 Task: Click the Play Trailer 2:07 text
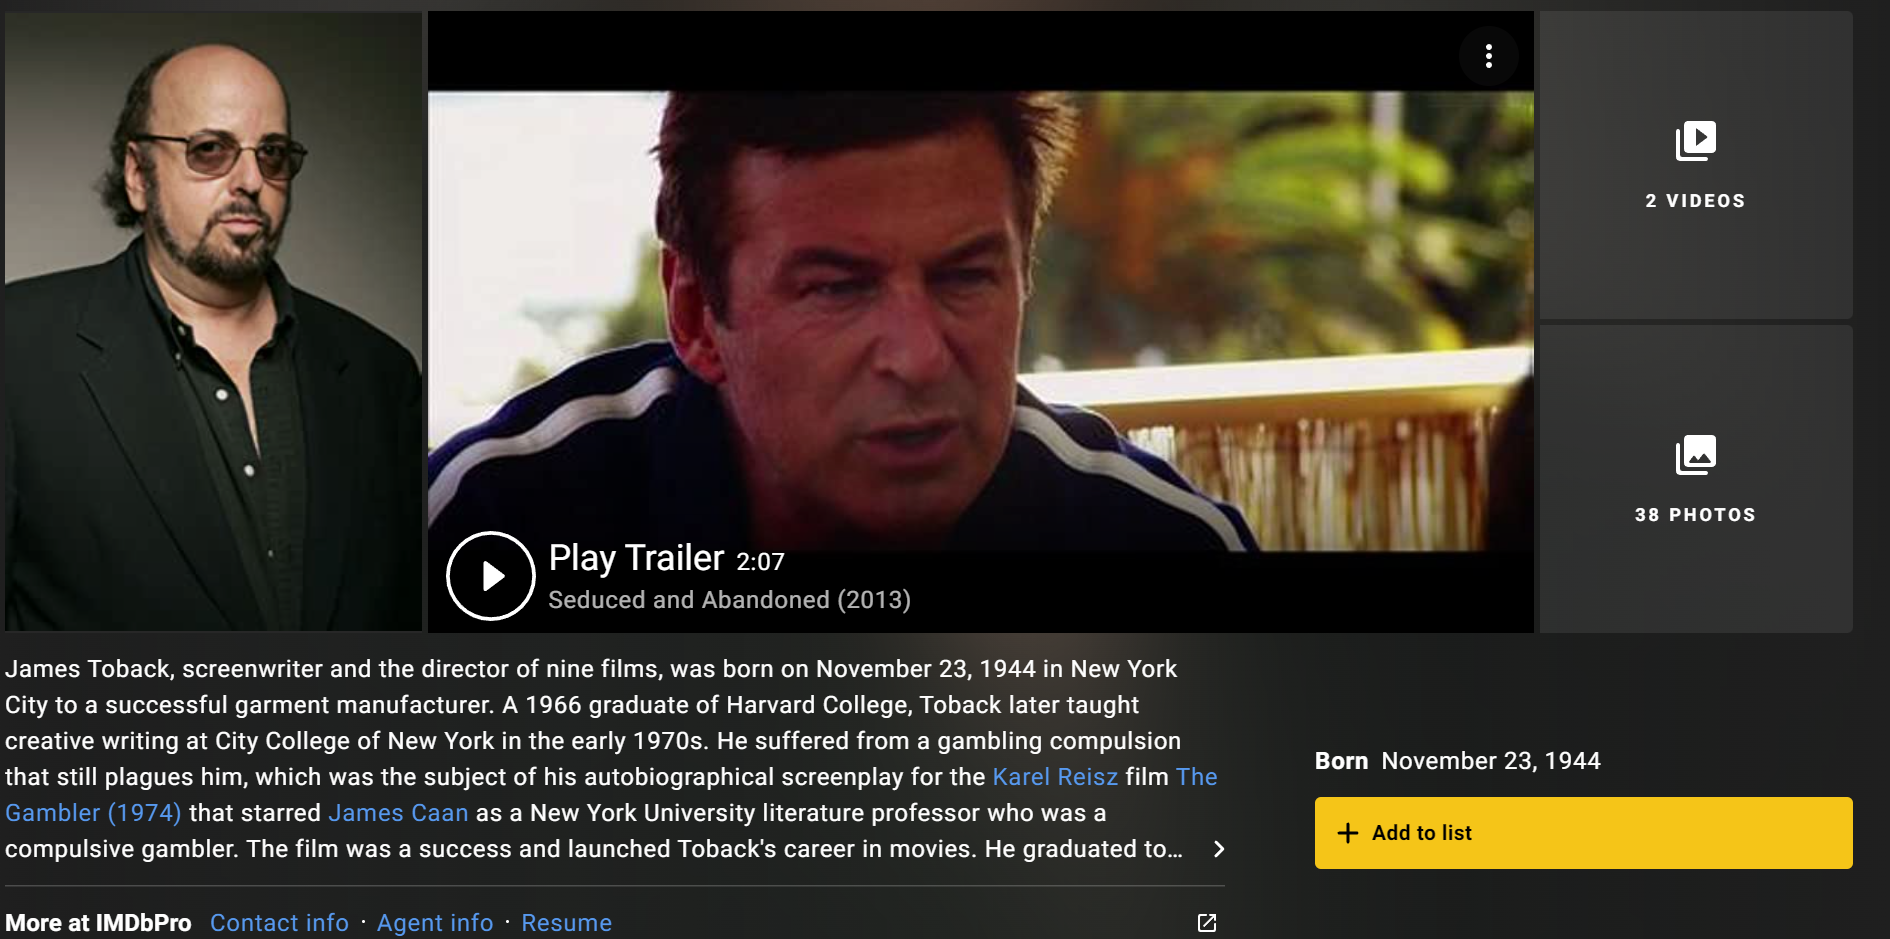point(667,558)
